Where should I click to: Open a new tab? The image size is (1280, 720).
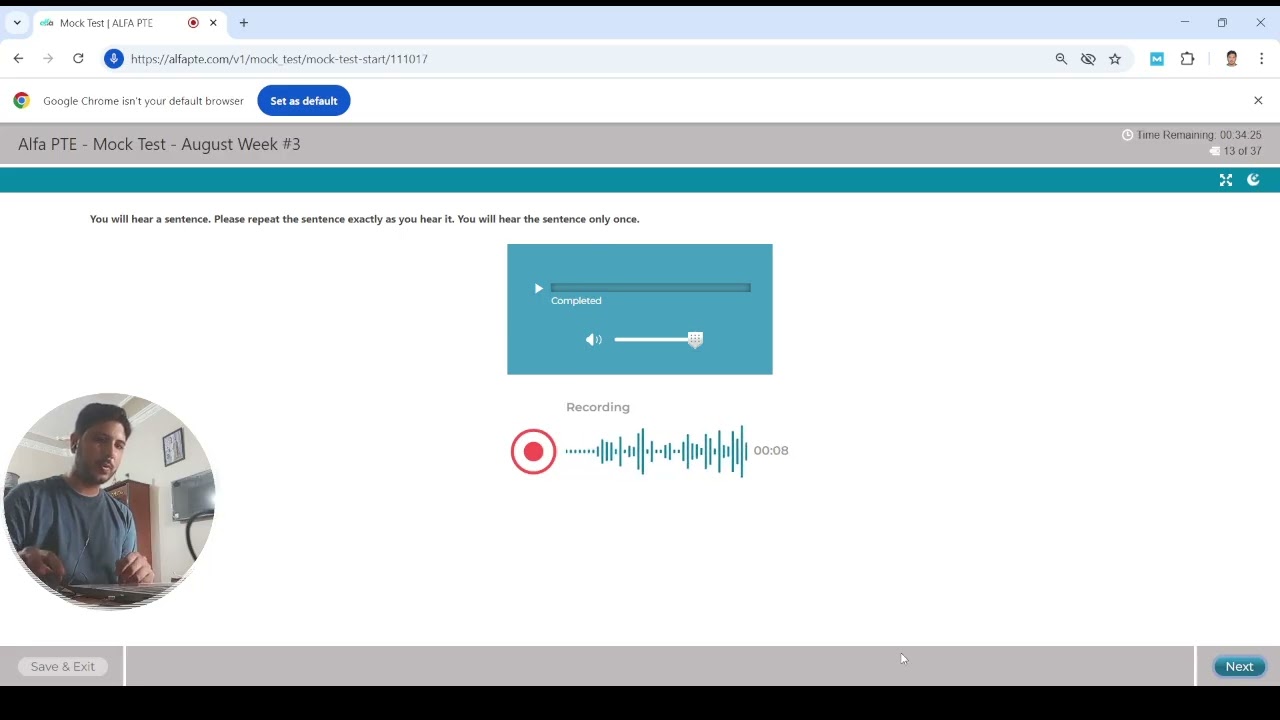coord(243,23)
